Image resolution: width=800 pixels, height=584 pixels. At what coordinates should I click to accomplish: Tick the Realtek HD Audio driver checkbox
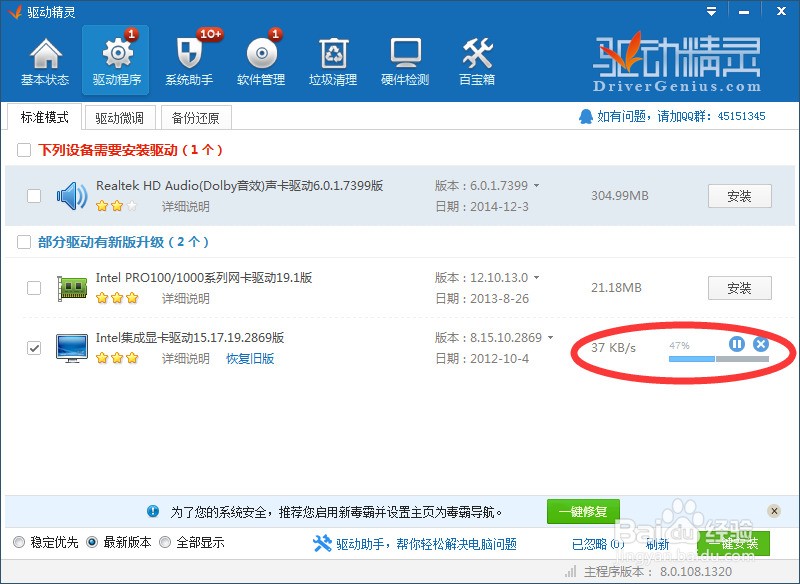(x=34, y=196)
